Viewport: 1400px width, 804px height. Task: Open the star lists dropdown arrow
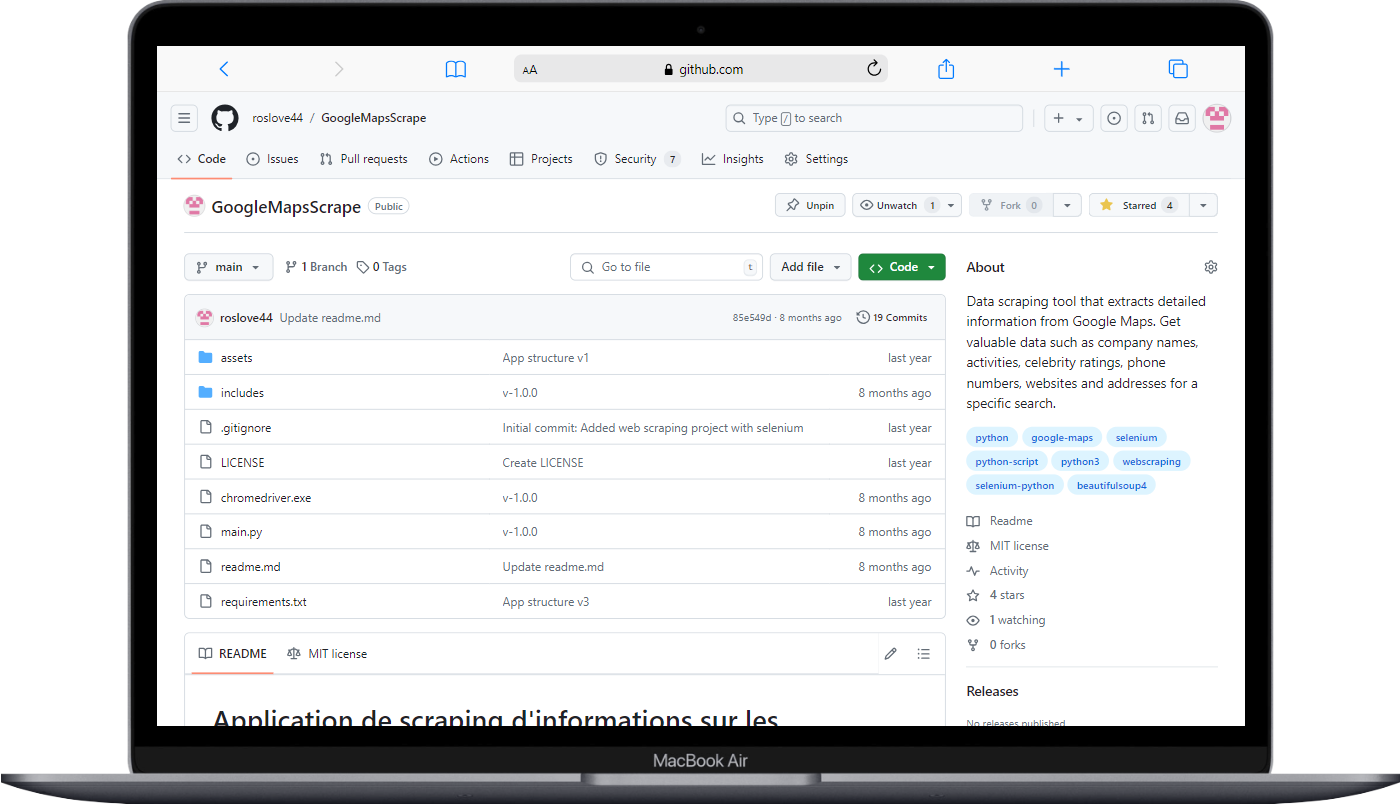tap(1203, 205)
